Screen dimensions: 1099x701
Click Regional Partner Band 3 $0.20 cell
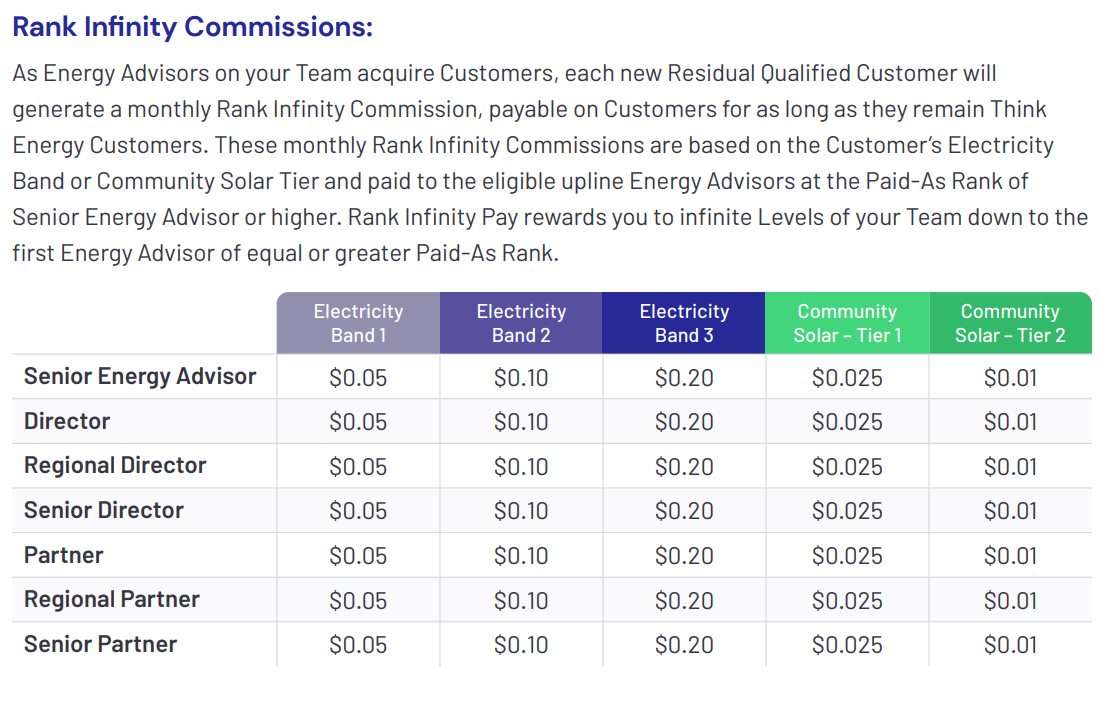(684, 600)
